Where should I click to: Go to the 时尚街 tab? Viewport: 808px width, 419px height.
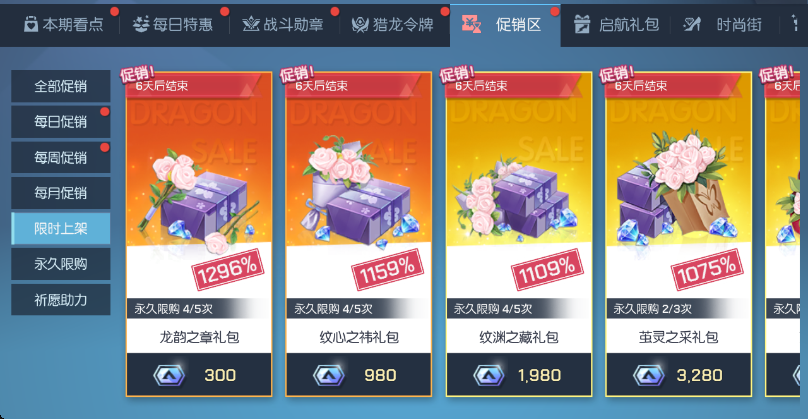(723, 24)
